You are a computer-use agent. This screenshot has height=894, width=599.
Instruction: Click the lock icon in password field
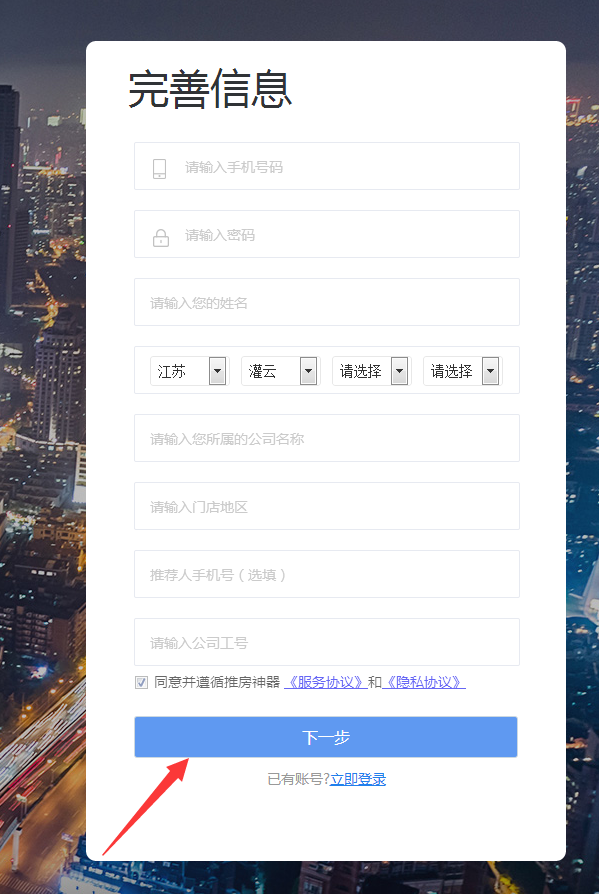click(x=161, y=237)
